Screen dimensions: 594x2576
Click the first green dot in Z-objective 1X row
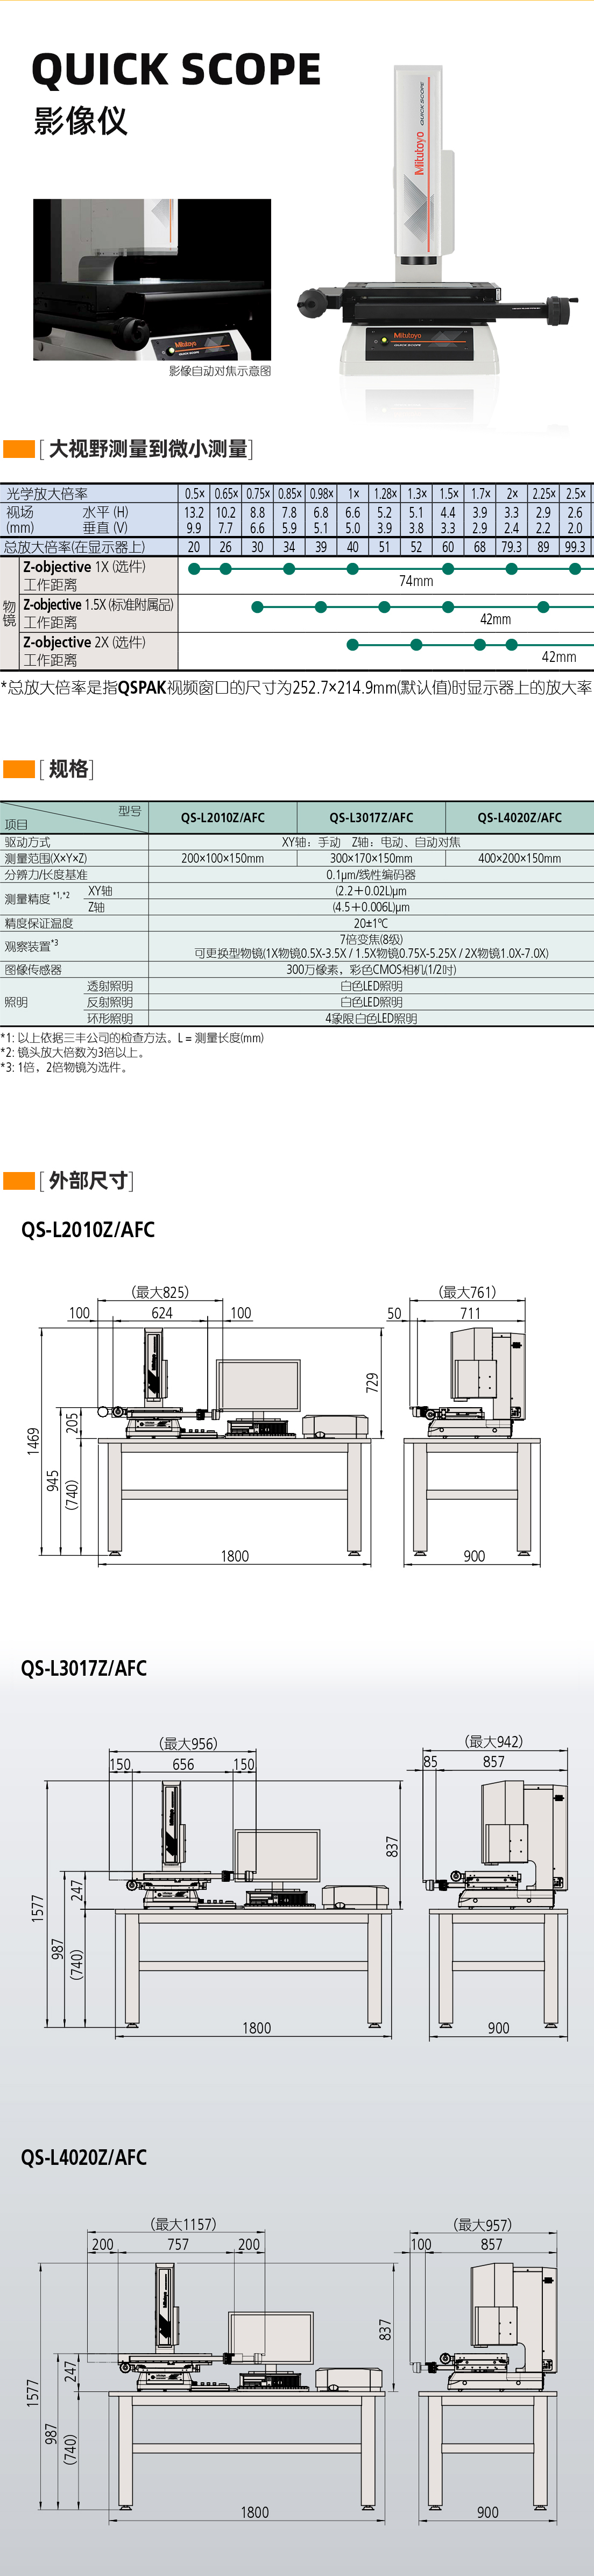(x=194, y=569)
